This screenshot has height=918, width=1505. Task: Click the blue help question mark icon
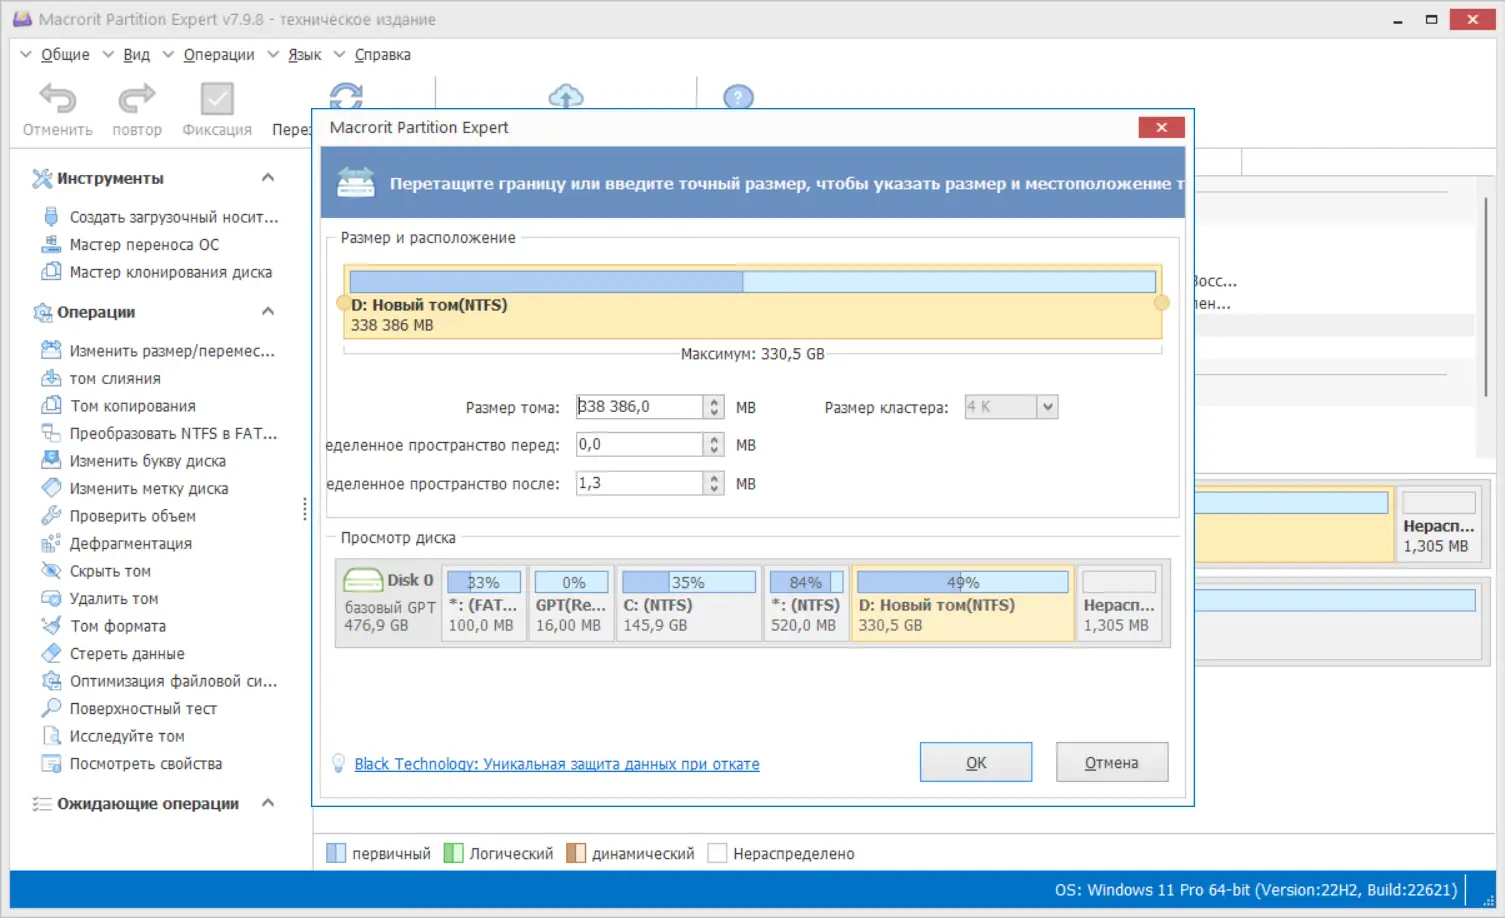point(738,97)
